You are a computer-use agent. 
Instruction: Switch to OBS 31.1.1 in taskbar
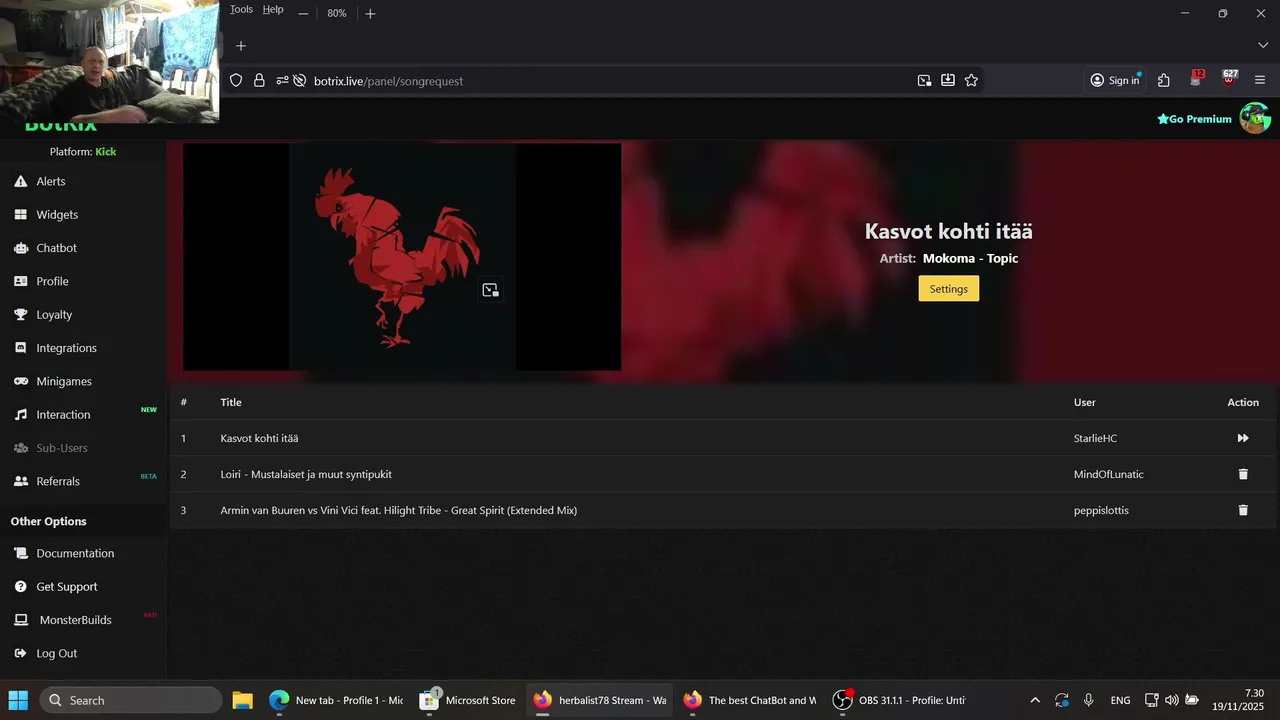pos(900,700)
